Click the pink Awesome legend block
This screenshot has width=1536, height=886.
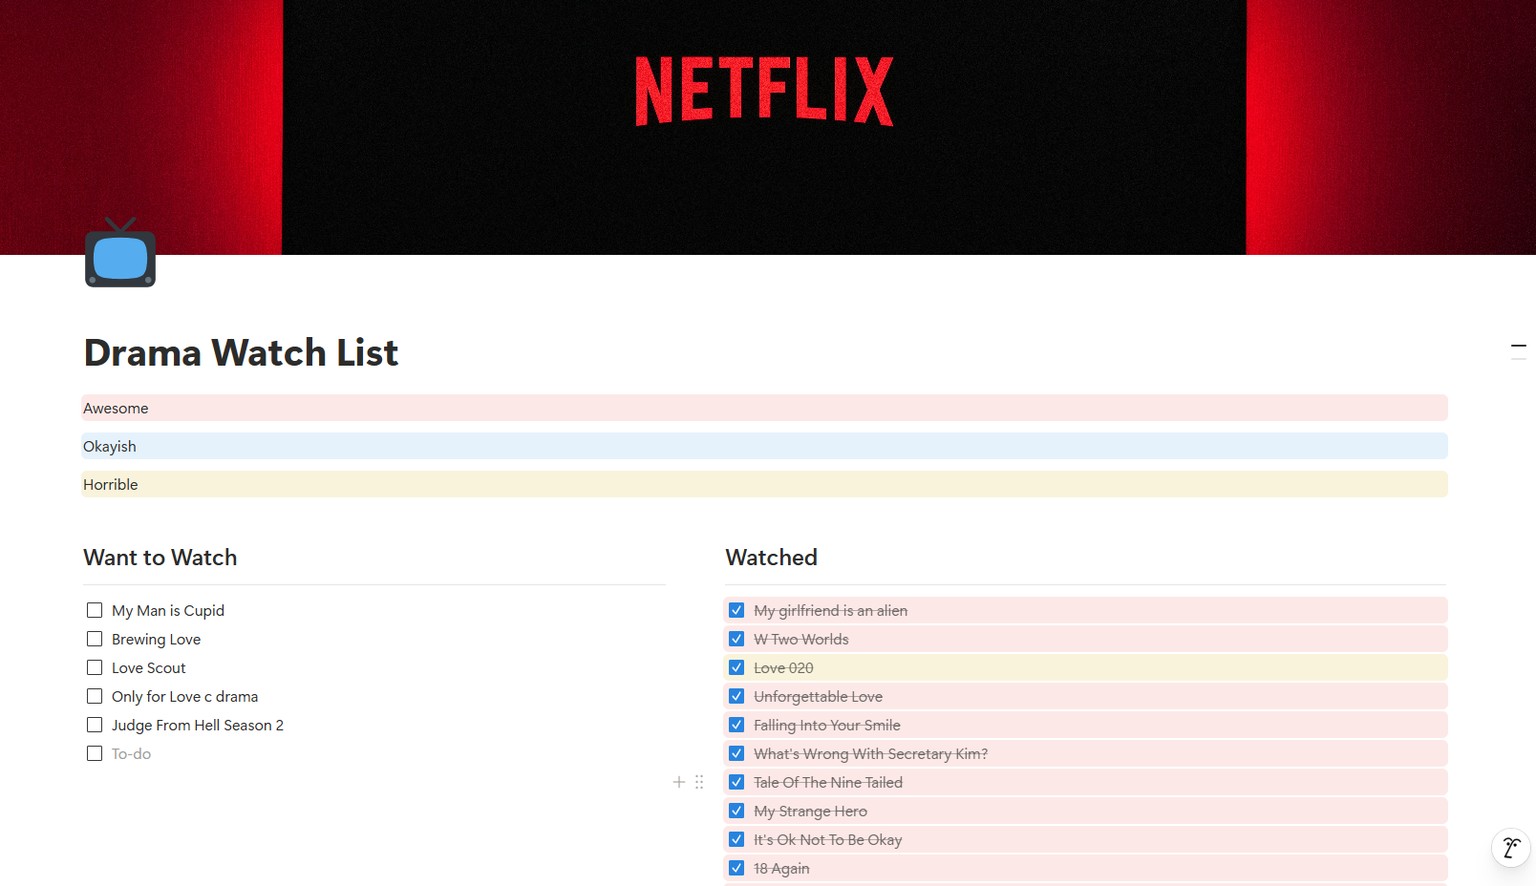point(764,408)
